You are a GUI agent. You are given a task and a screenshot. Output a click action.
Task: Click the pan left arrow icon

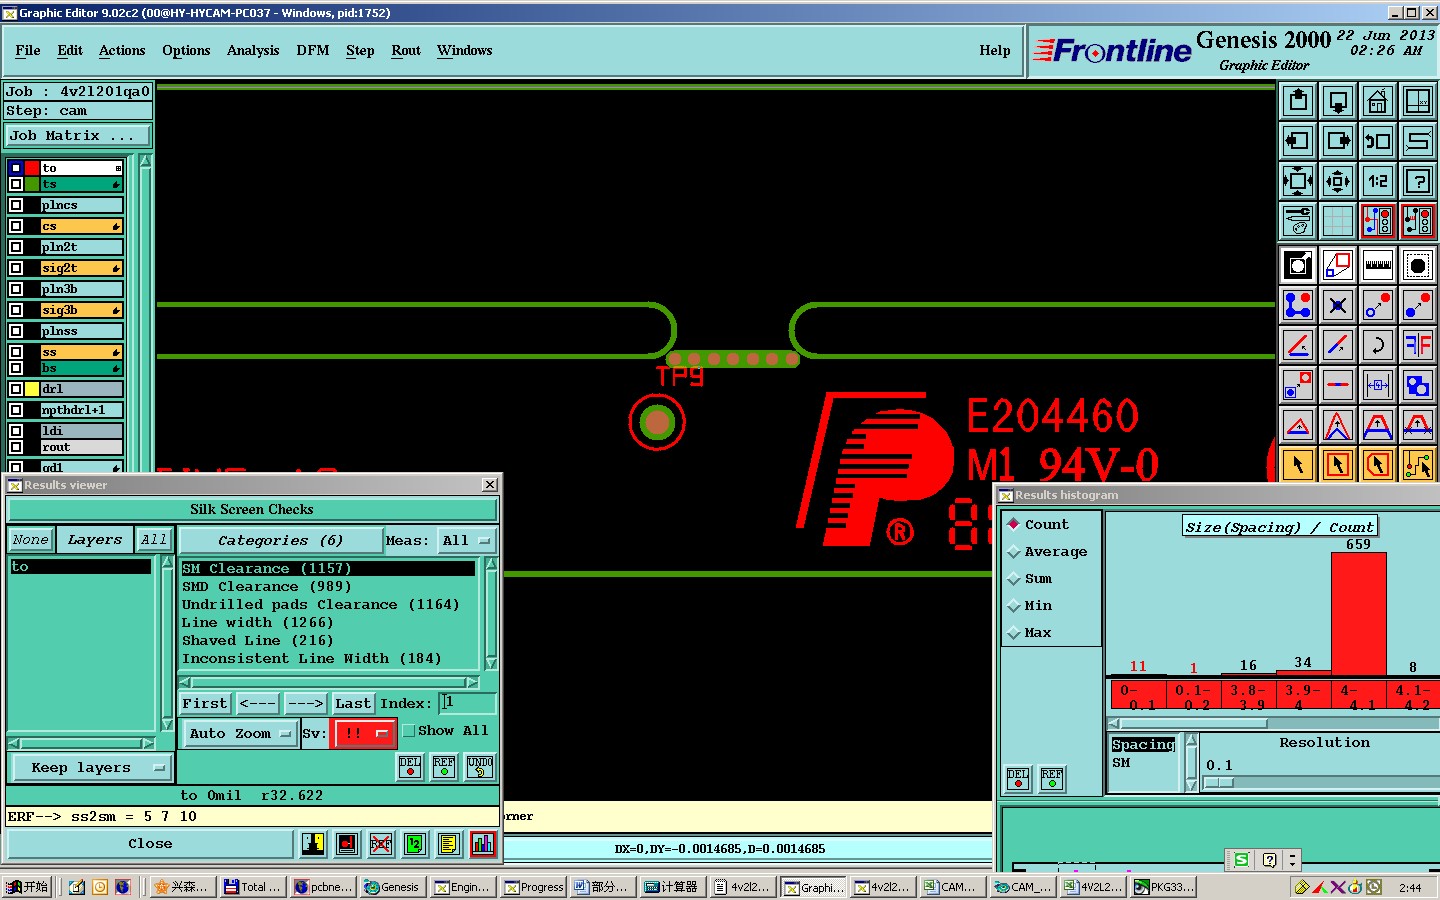tap(1298, 141)
